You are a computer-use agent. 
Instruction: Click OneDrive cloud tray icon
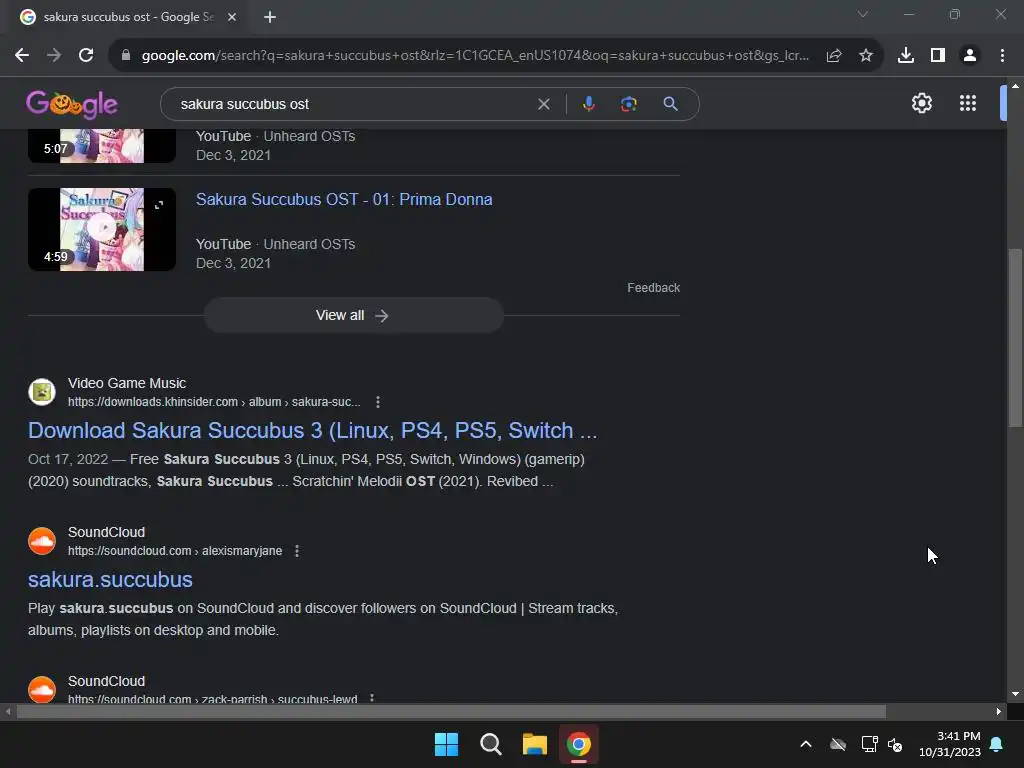[x=838, y=744]
